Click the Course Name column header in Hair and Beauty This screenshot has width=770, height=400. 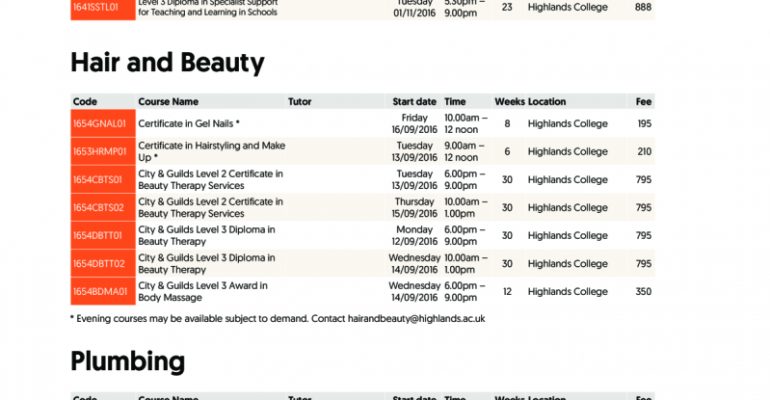click(x=168, y=102)
